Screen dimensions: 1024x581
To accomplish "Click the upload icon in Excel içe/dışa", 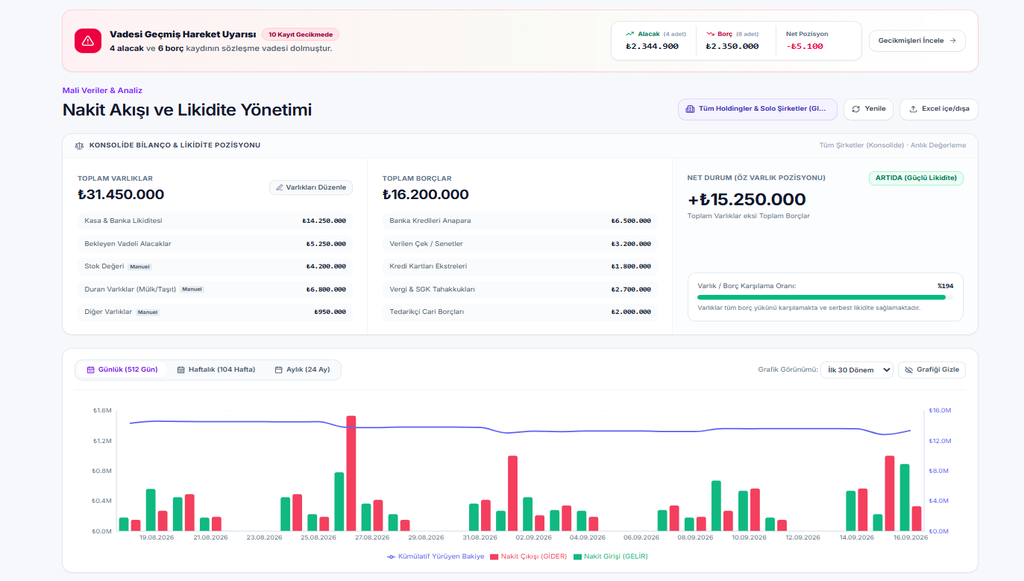I will click(x=913, y=109).
